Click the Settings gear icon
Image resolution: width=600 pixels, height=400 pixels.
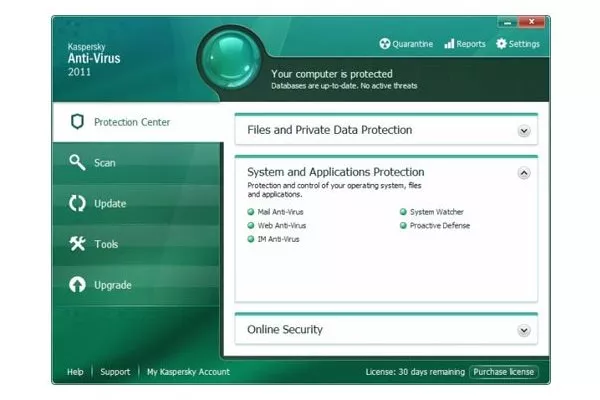(x=501, y=44)
